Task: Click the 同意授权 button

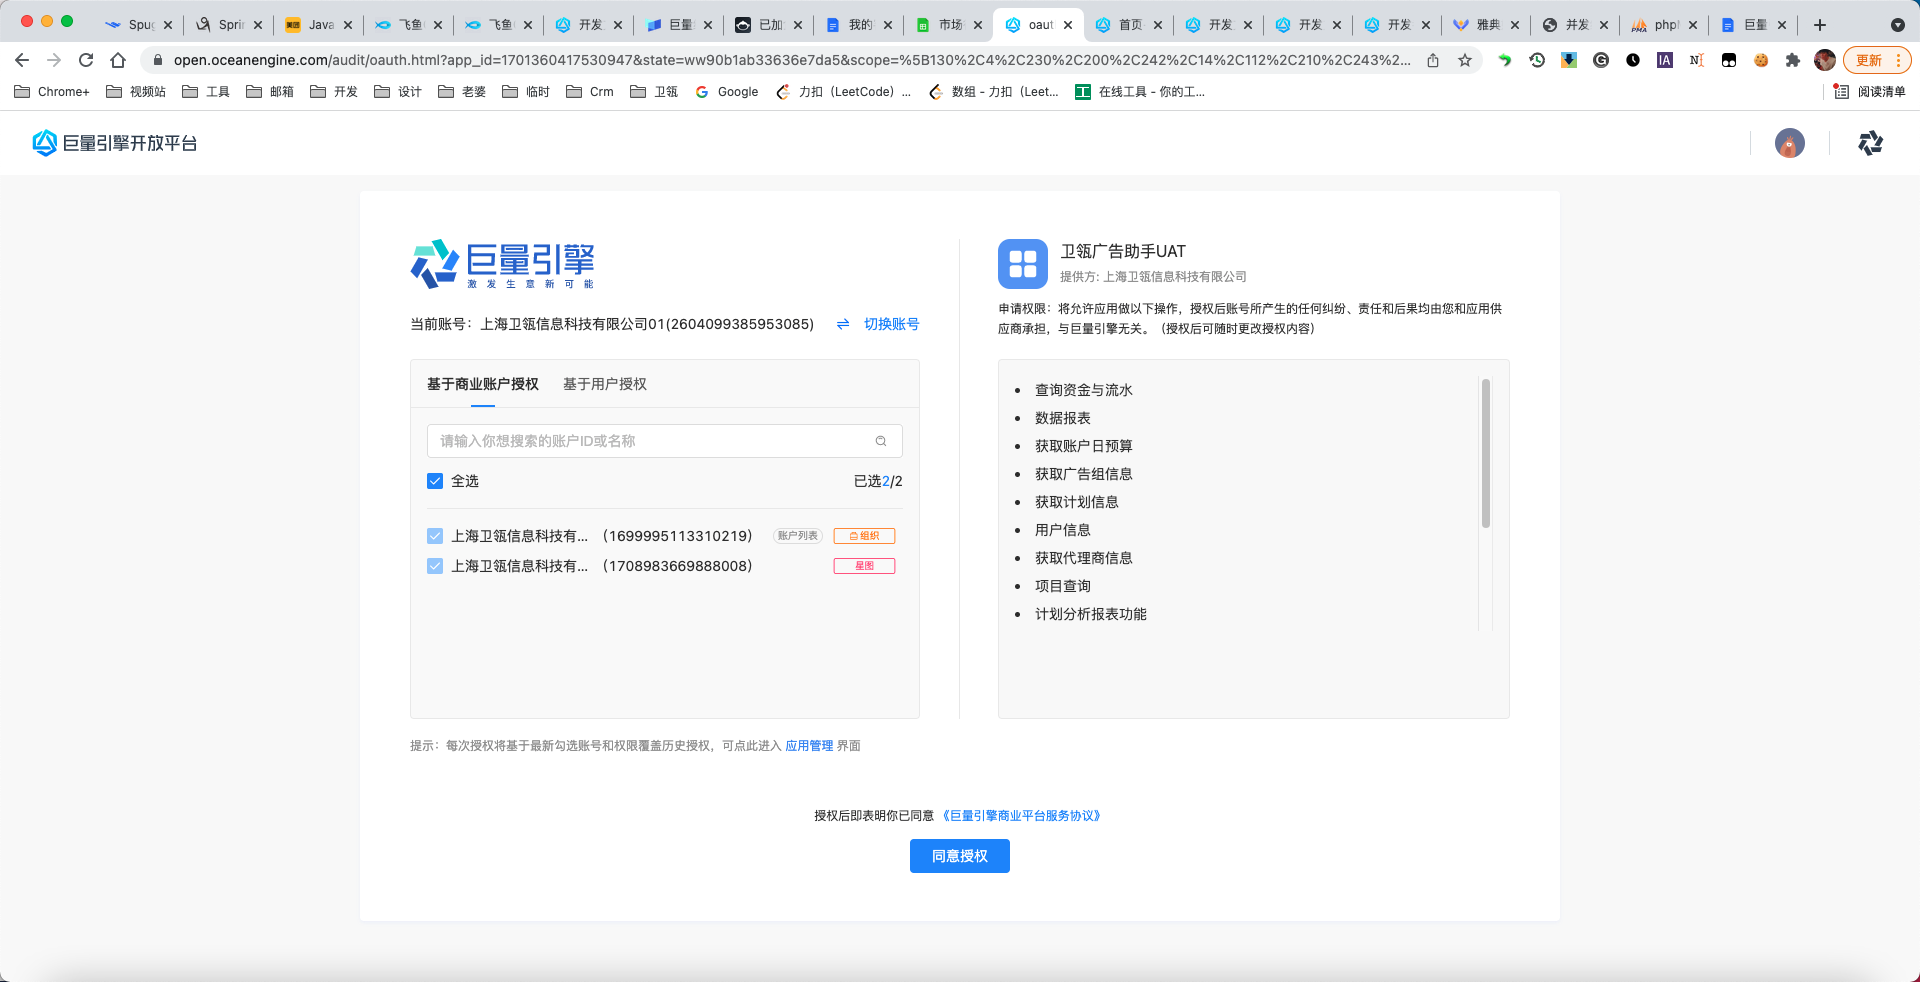Action: (960, 856)
